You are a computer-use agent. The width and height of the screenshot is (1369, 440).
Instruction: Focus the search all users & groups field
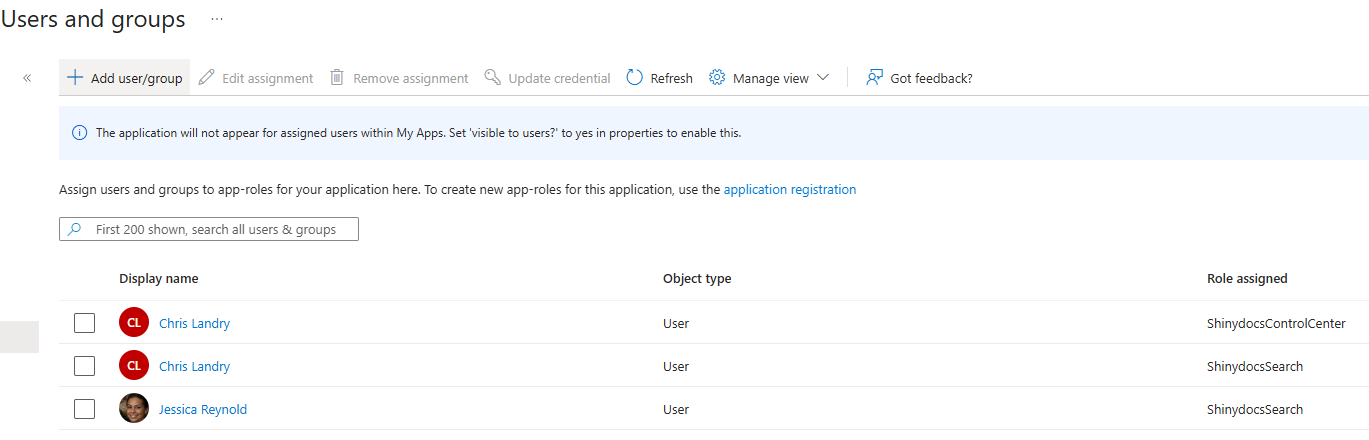point(215,229)
